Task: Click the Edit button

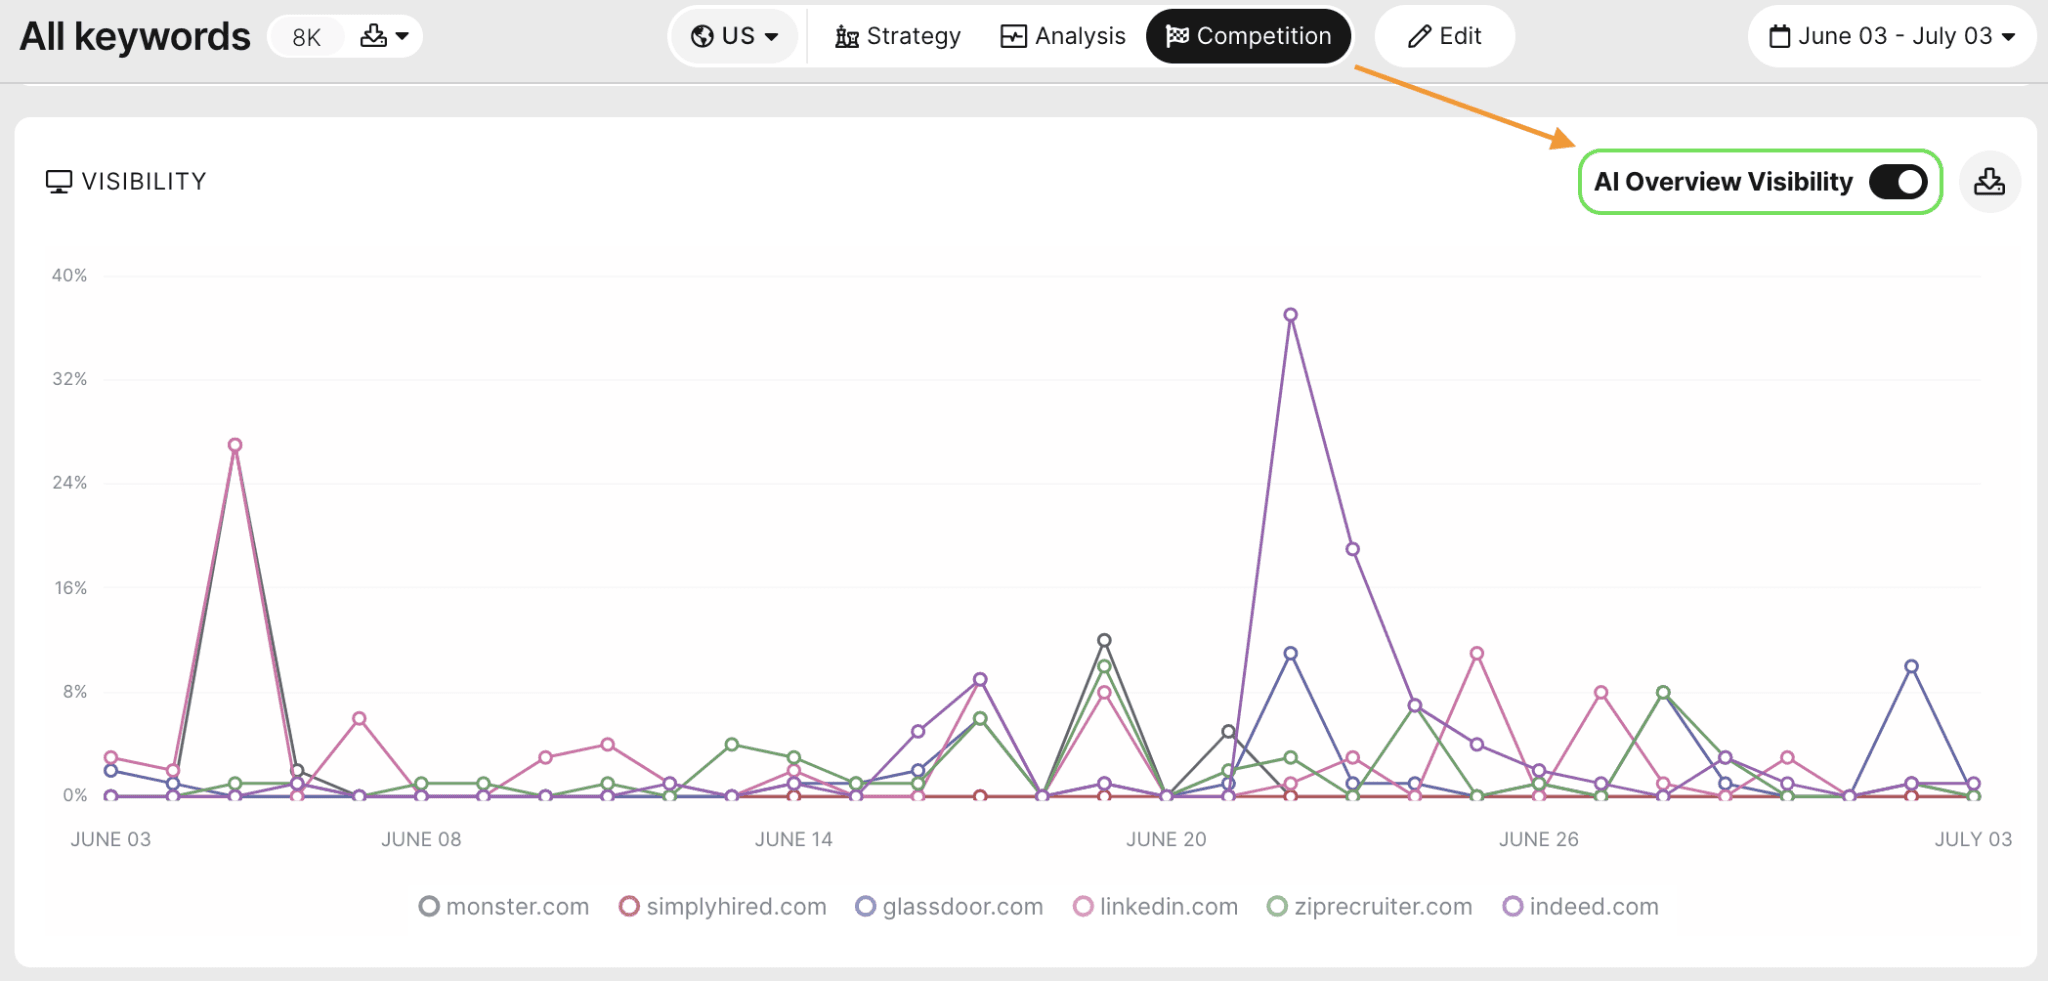Action: click(1443, 36)
